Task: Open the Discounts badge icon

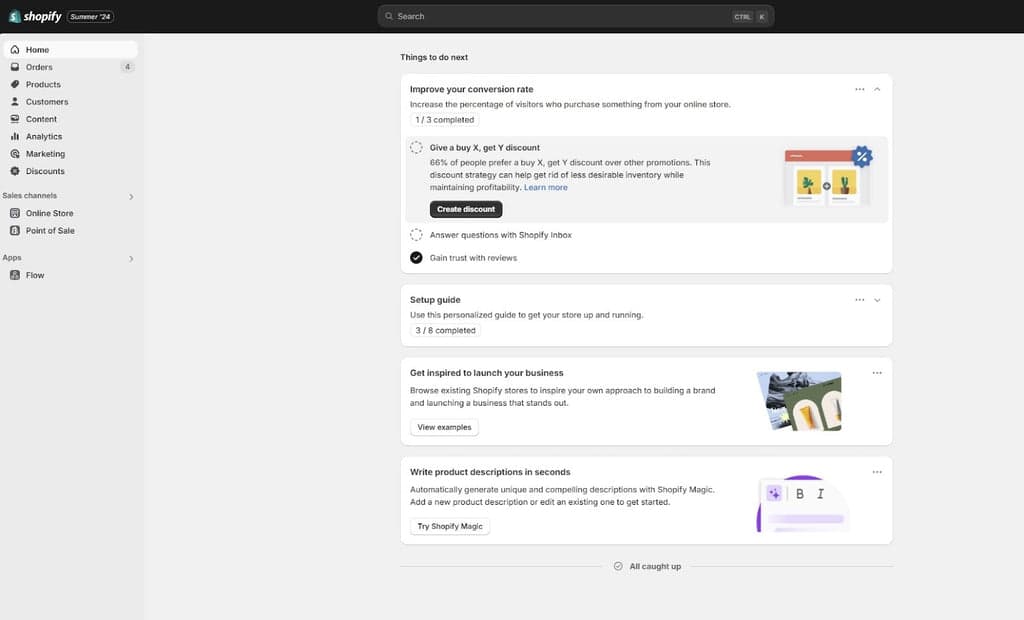Action: (15, 171)
